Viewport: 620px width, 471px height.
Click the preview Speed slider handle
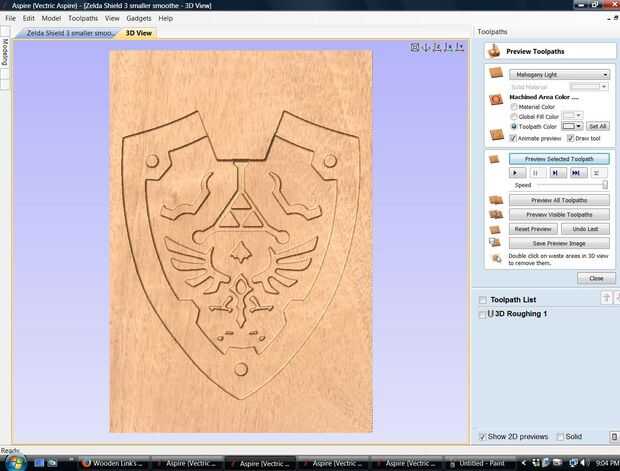click(x=605, y=185)
